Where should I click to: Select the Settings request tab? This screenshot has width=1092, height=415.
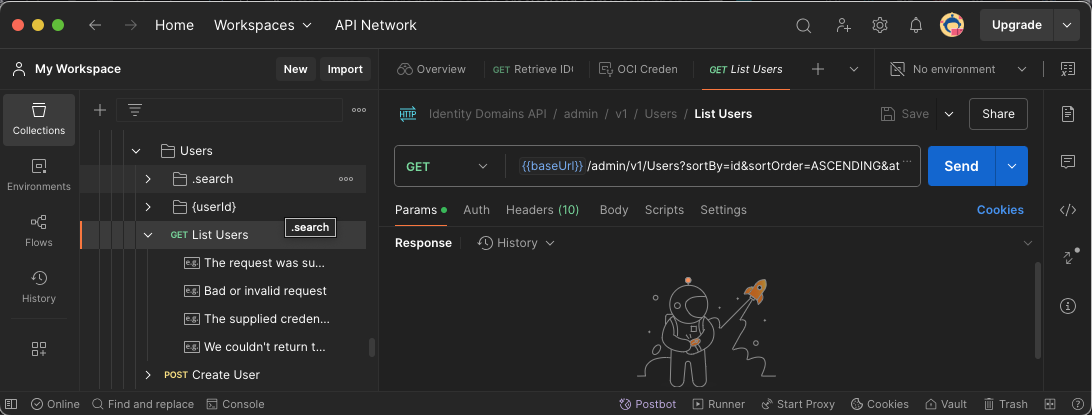(x=723, y=210)
